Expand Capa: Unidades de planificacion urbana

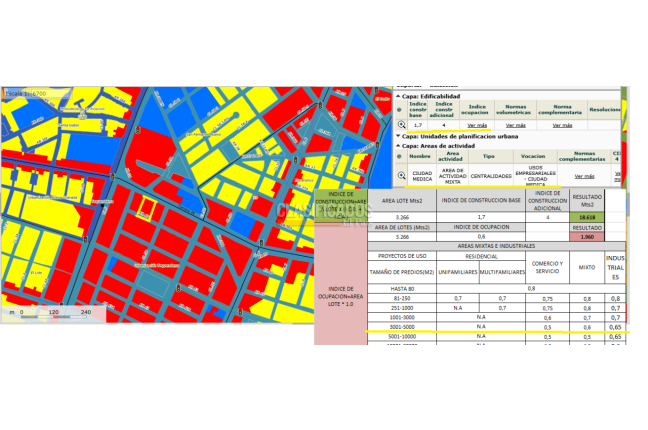coord(397,135)
